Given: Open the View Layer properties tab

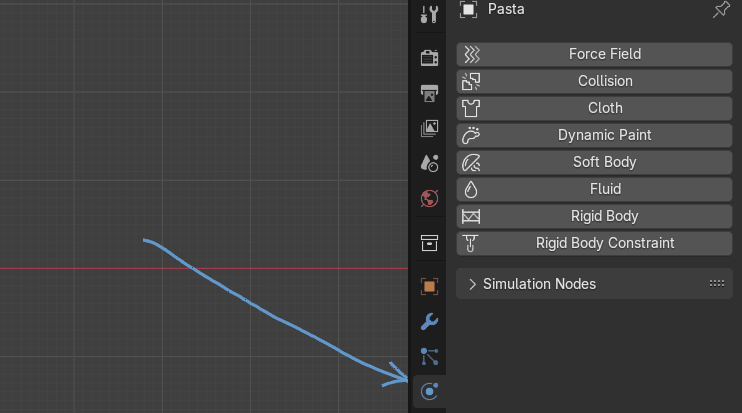Looking at the screenshot, I should tap(429, 128).
